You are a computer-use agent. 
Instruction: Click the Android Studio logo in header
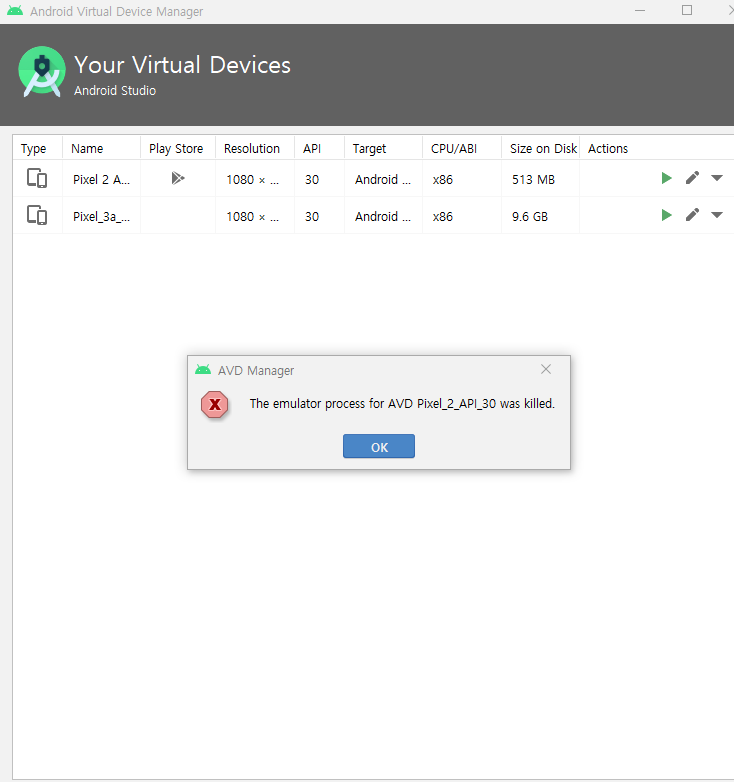point(42,71)
